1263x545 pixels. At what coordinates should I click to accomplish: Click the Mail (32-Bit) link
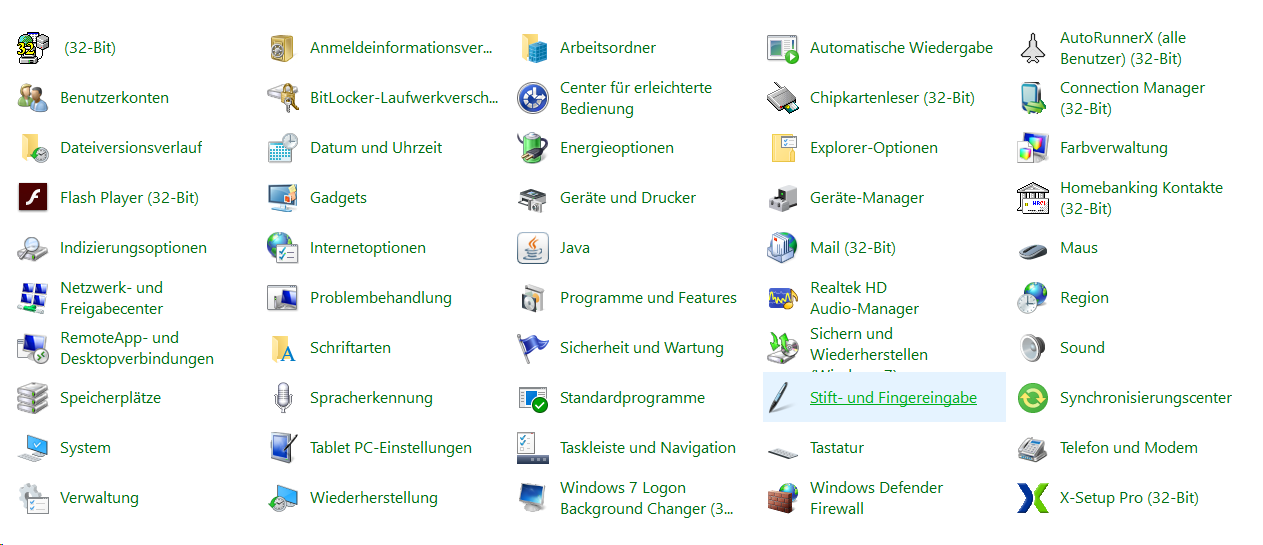tap(853, 248)
